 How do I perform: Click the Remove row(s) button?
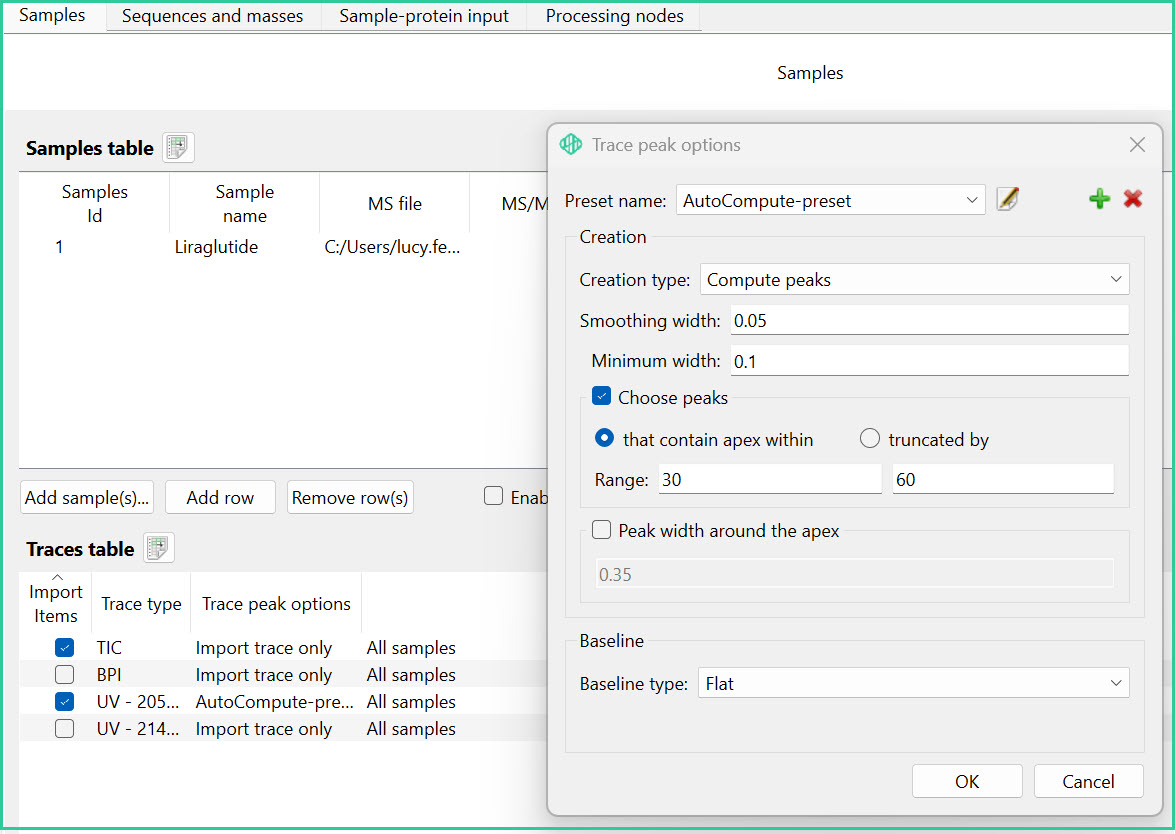(x=350, y=498)
